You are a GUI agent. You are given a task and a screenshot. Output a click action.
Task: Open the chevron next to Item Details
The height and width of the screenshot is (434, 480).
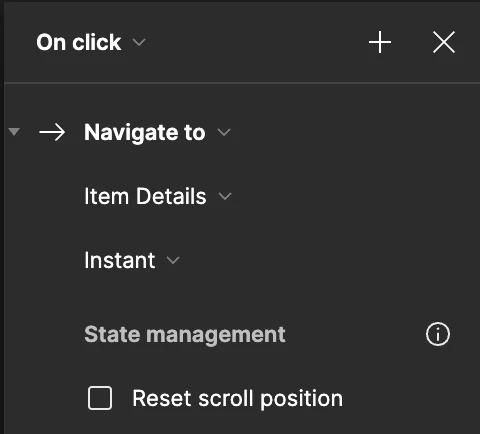coord(225,196)
